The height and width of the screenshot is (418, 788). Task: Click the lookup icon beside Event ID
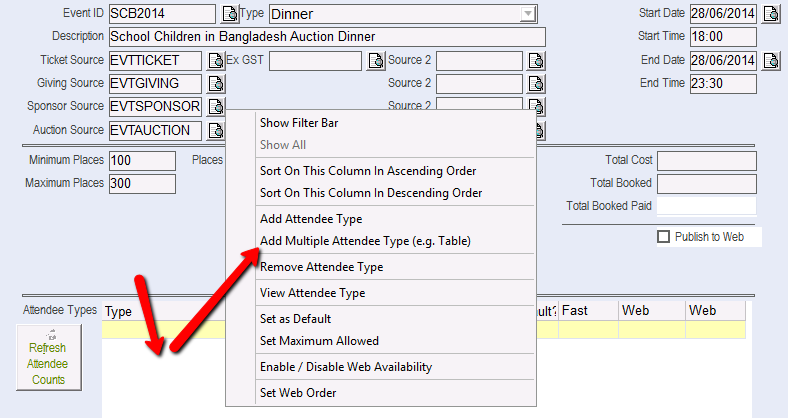(x=230, y=14)
